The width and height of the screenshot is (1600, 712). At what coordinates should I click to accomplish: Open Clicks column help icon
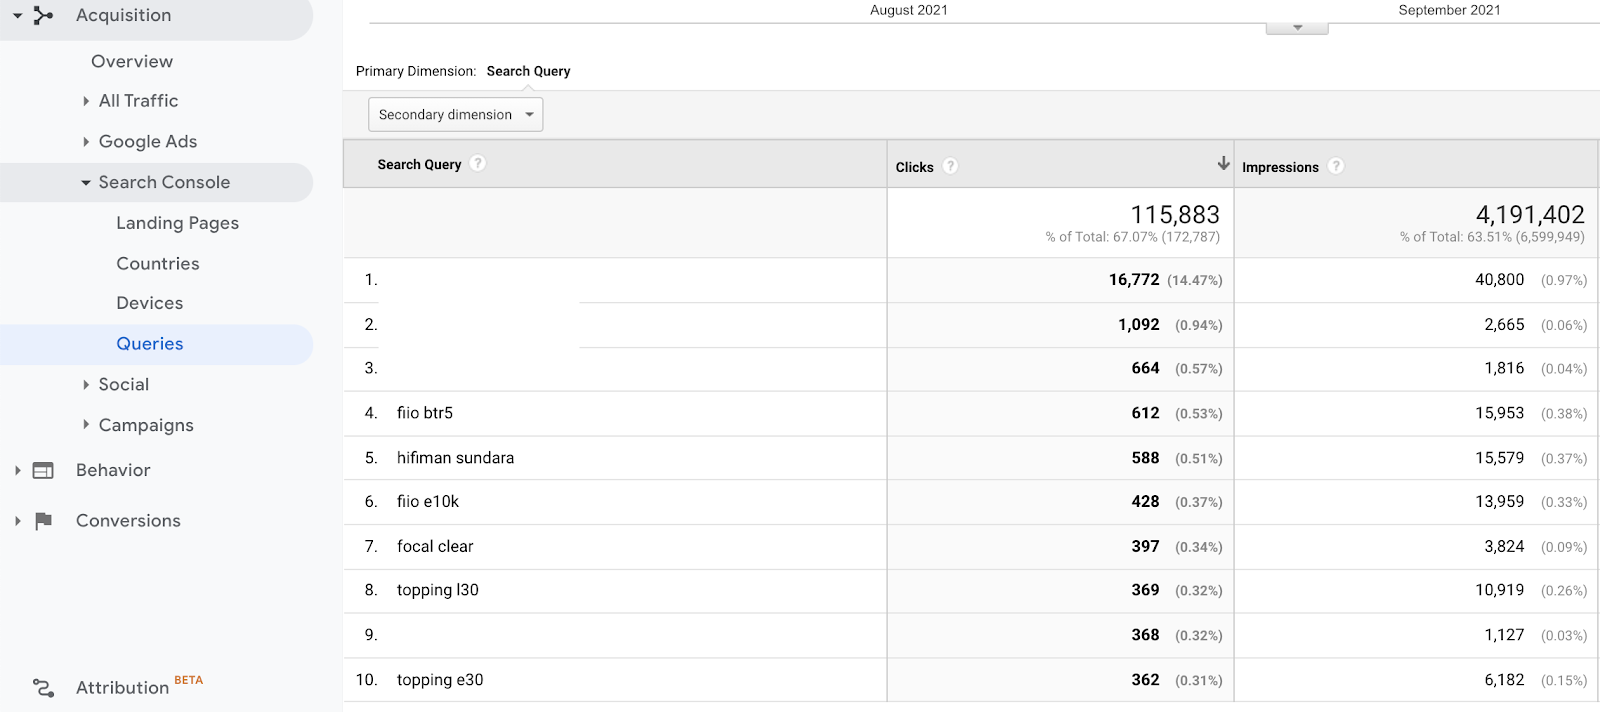point(950,166)
